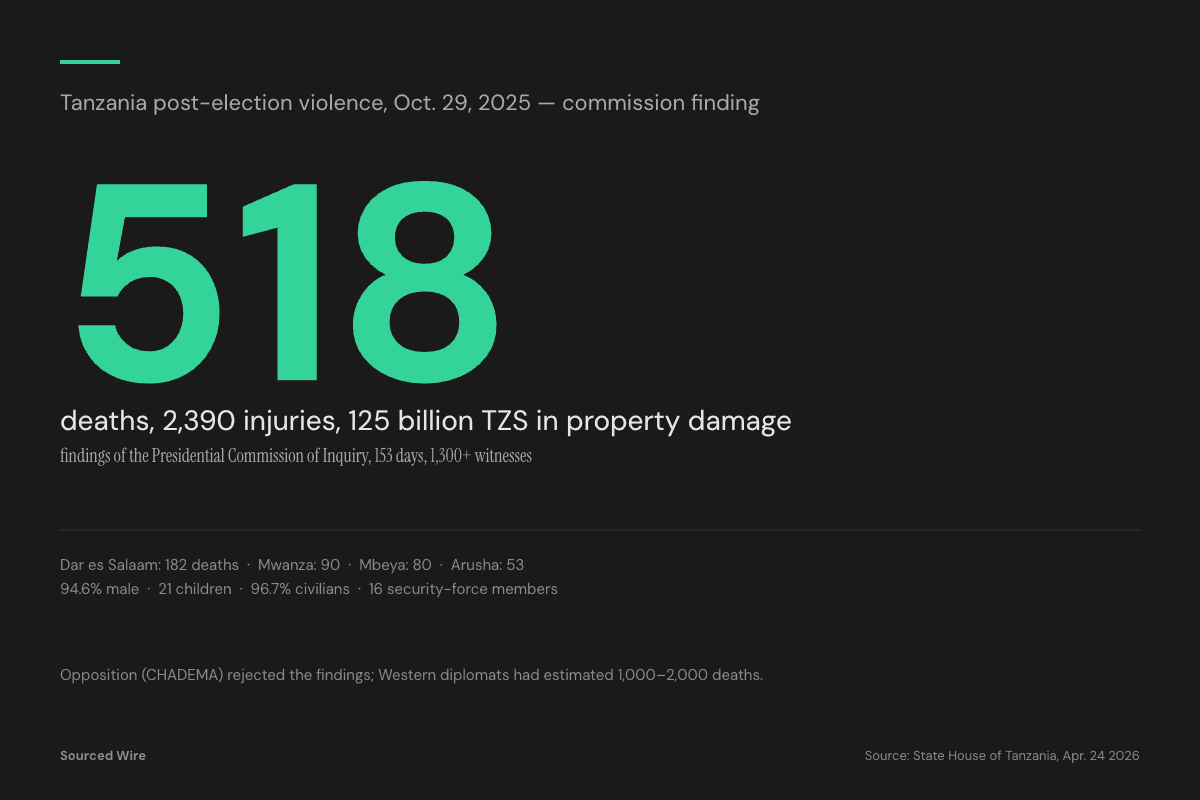The image size is (1200, 800).
Task: Click the Presidential Commission of Inquiry findings line
Action: tap(296, 456)
